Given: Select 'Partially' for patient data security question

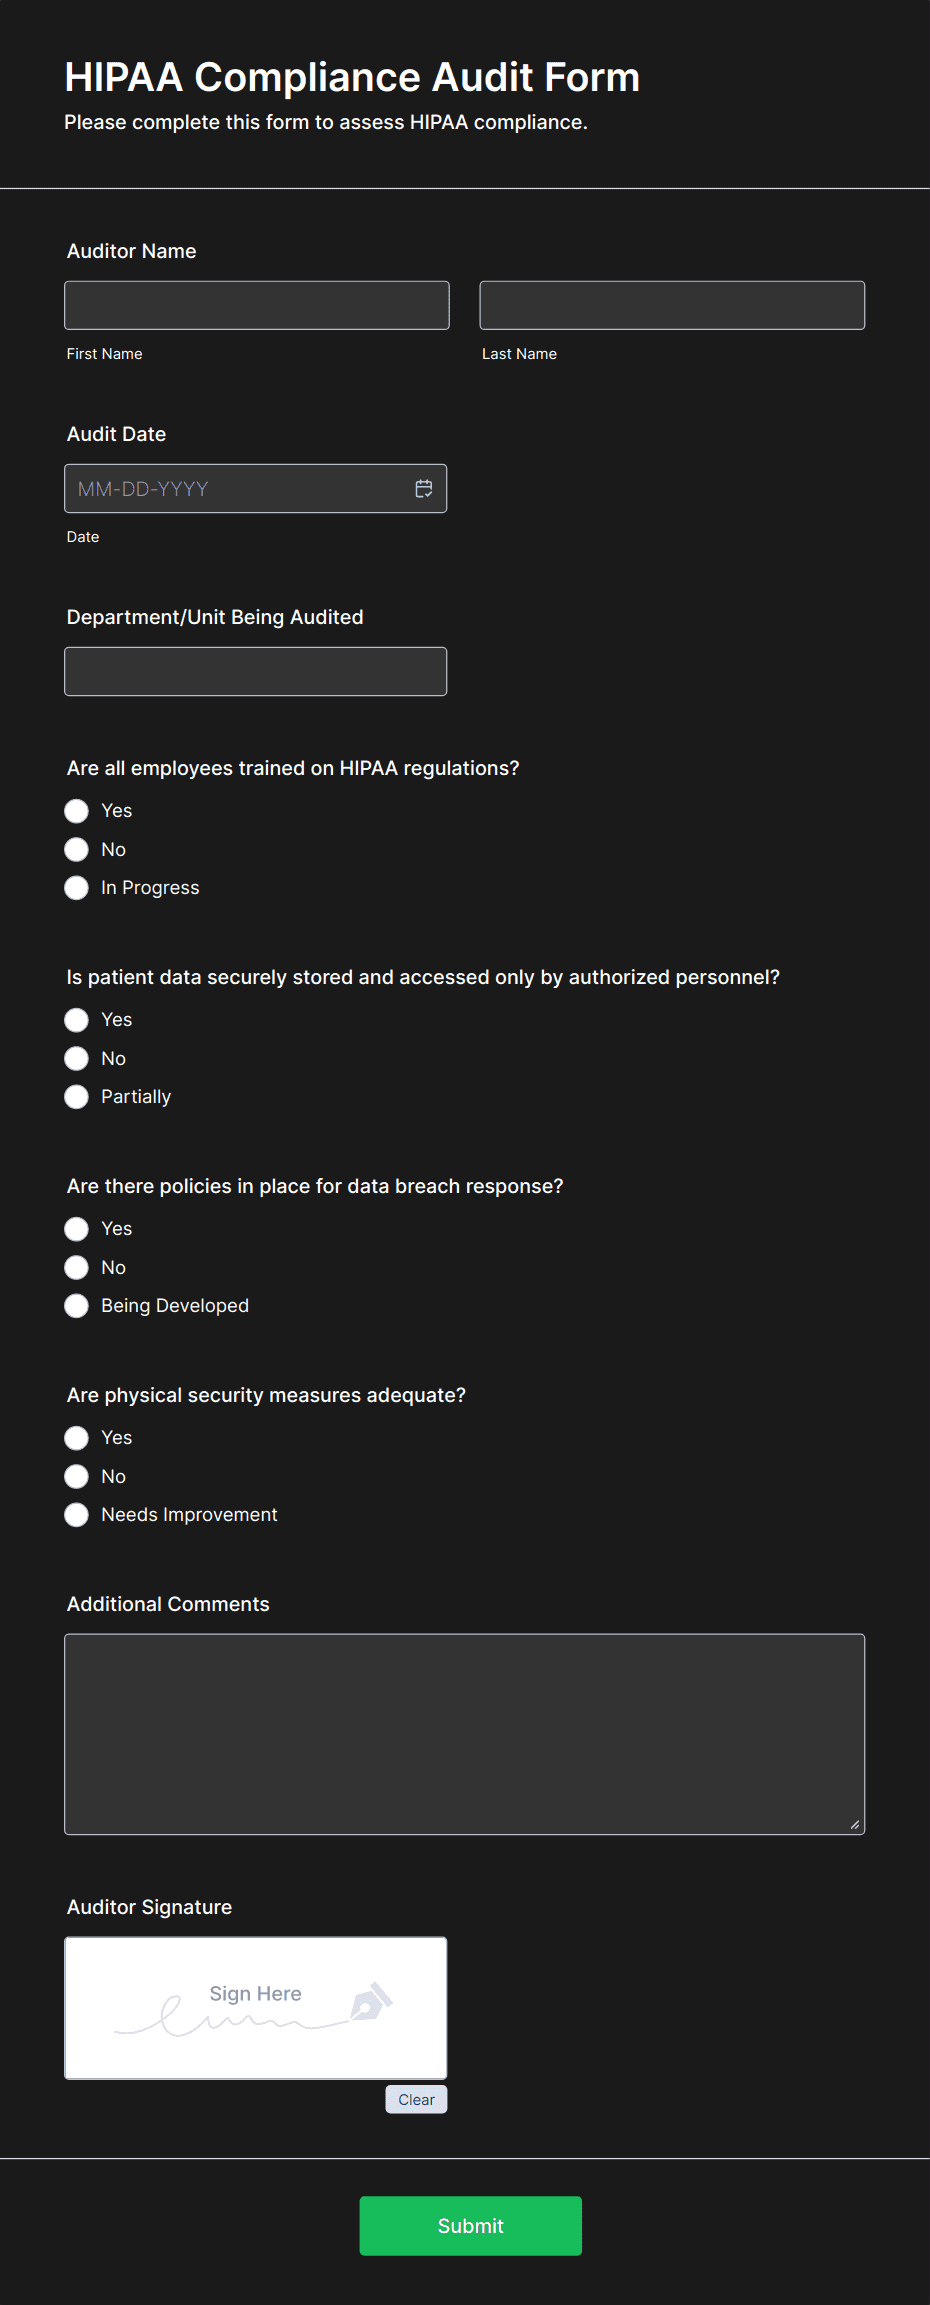Looking at the screenshot, I should [x=76, y=1096].
